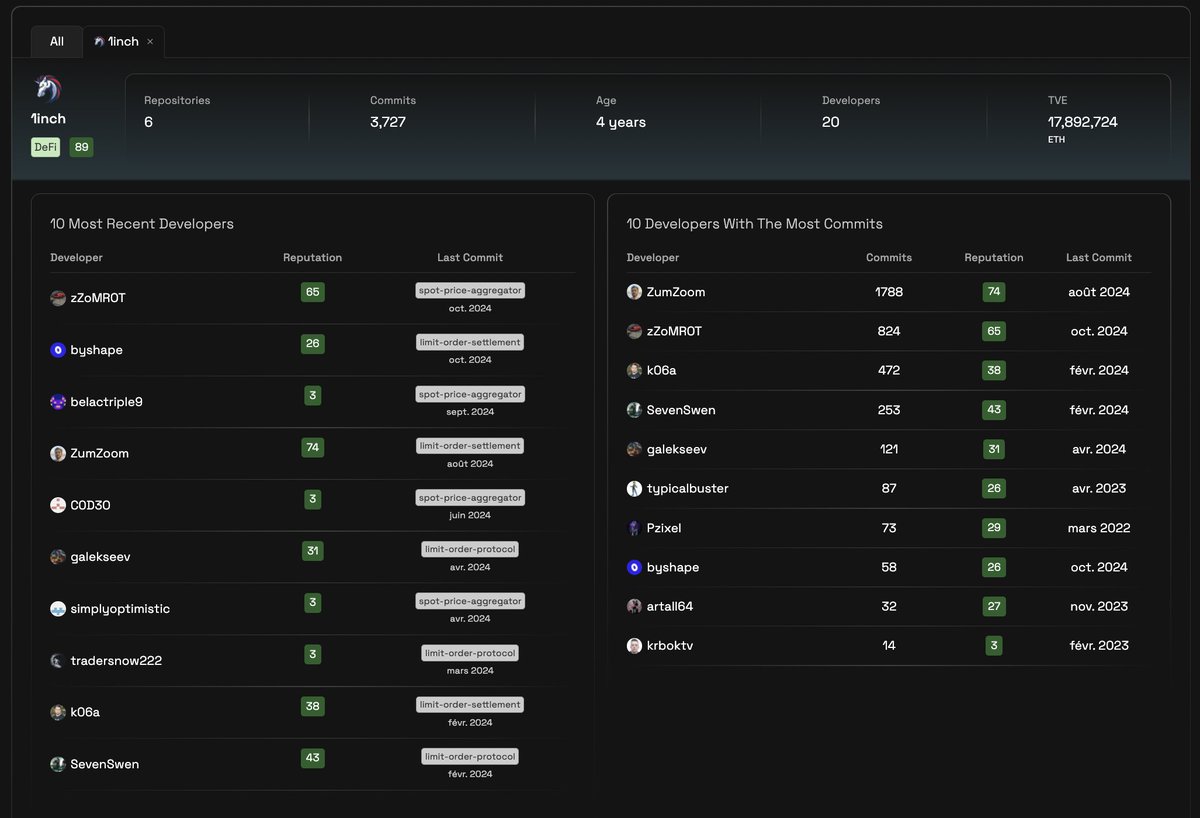The height and width of the screenshot is (818, 1200).
Task: Click mars 2022 date in Pzixel row
Action: click(x=1098, y=528)
